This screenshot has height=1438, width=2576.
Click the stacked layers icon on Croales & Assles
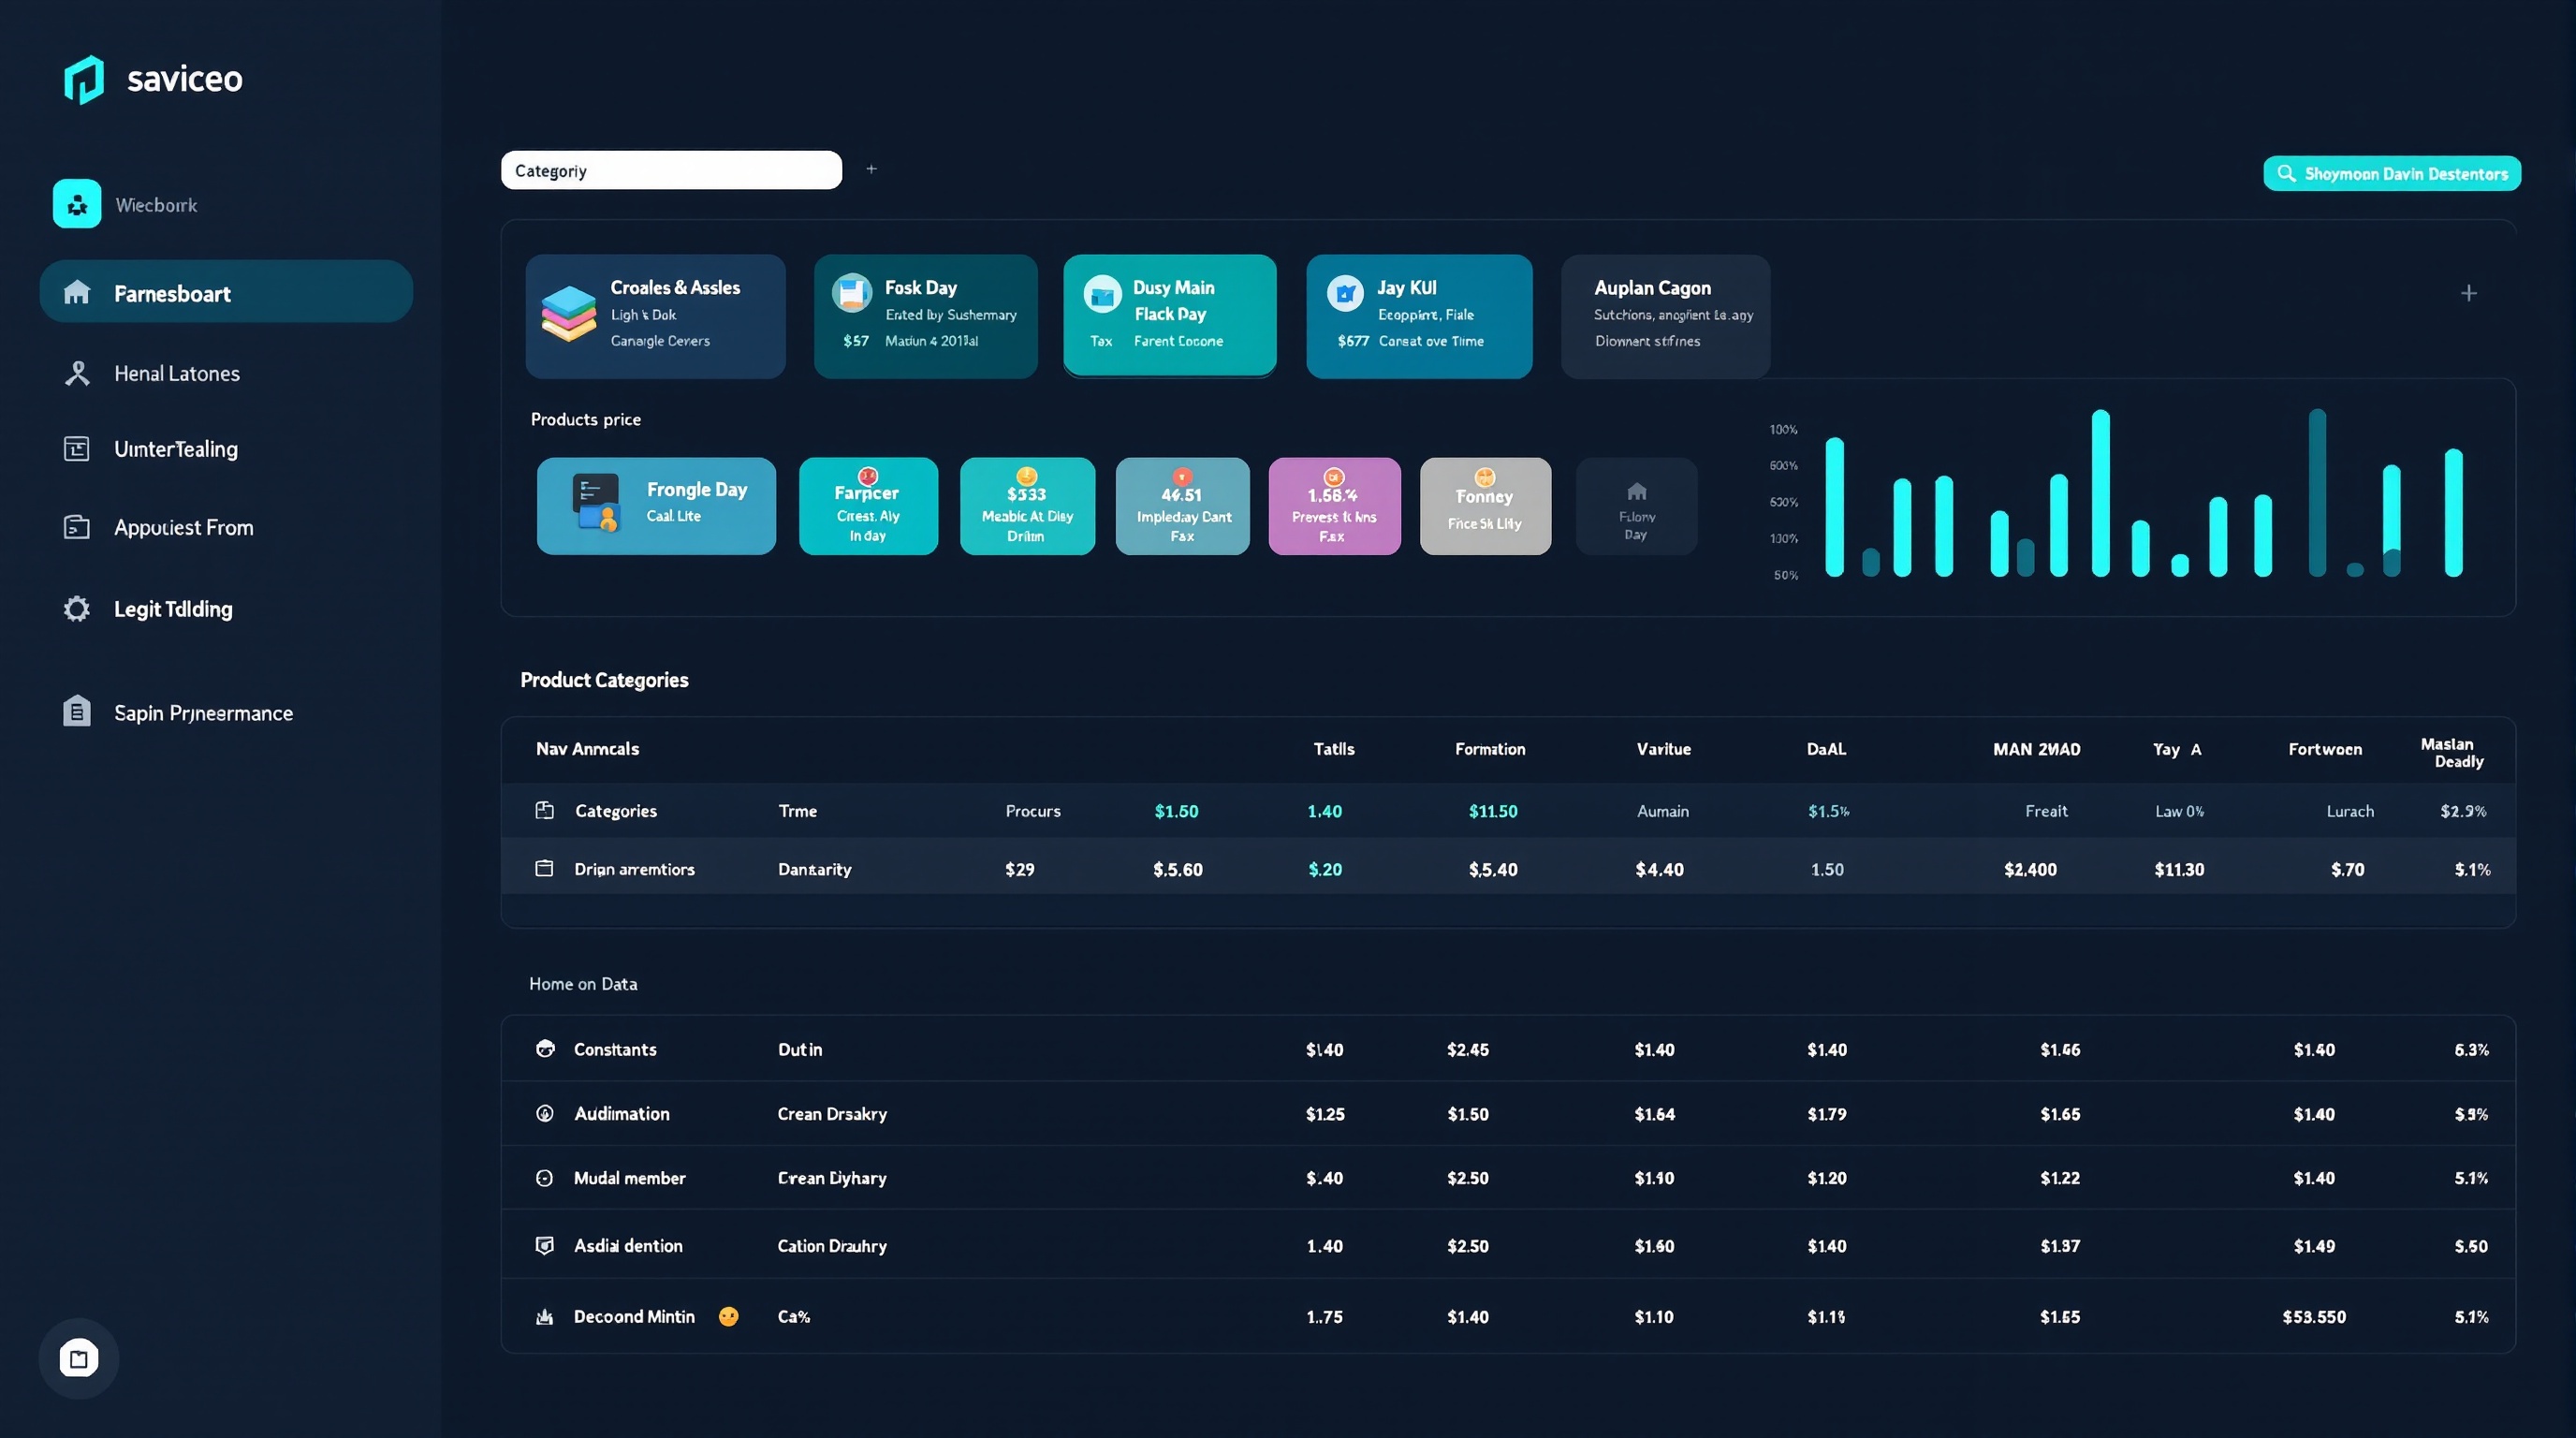coord(569,314)
